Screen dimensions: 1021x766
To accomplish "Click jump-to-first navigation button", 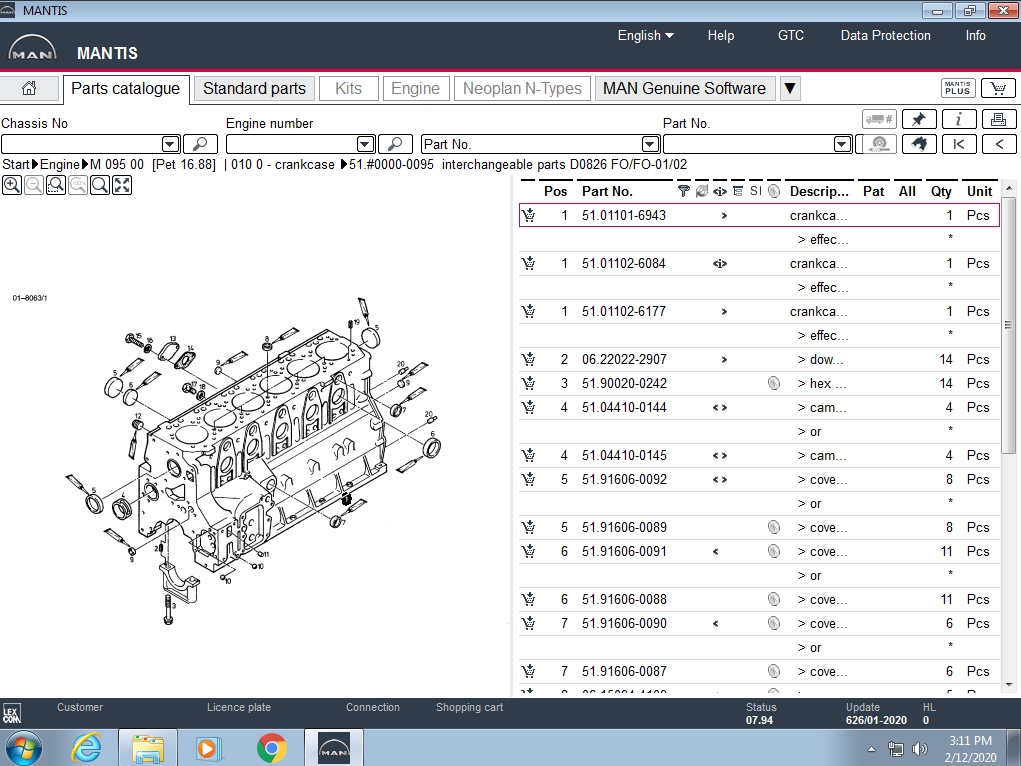I will pyautogui.click(x=959, y=144).
